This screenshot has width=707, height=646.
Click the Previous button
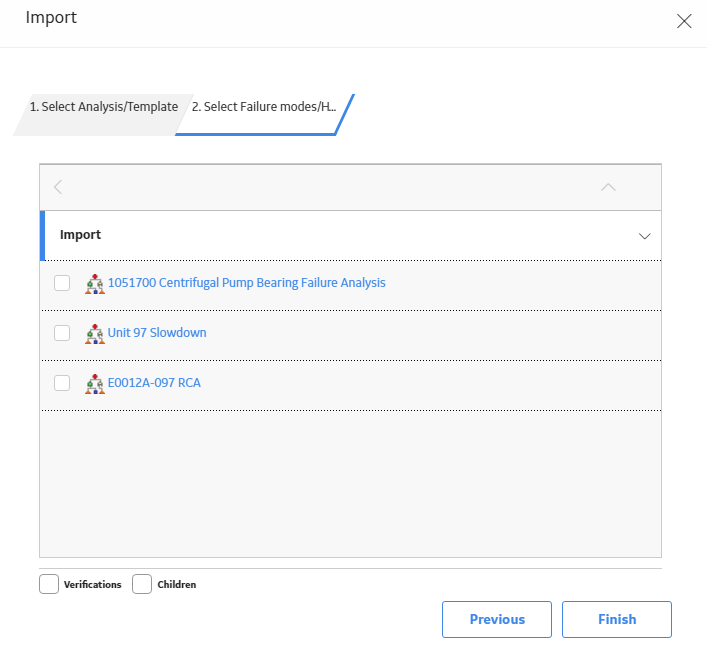coord(497,619)
